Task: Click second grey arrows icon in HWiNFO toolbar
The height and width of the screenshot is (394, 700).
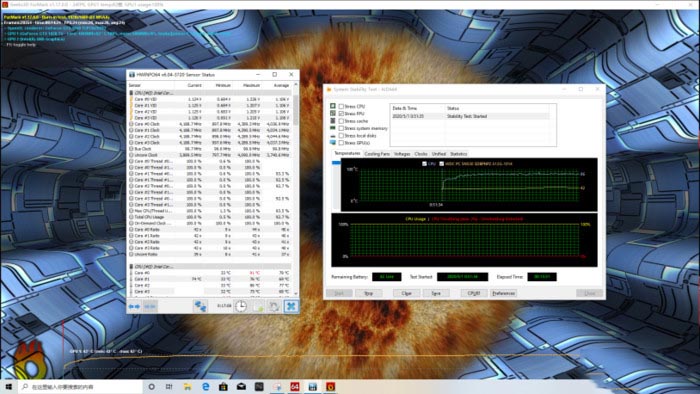Action: (x=150, y=306)
